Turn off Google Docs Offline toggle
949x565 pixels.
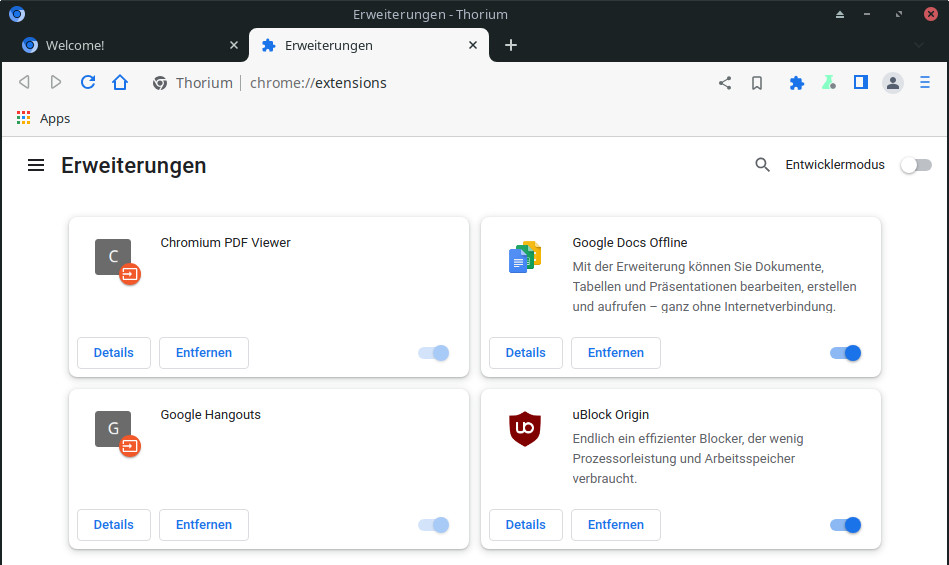pos(846,353)
